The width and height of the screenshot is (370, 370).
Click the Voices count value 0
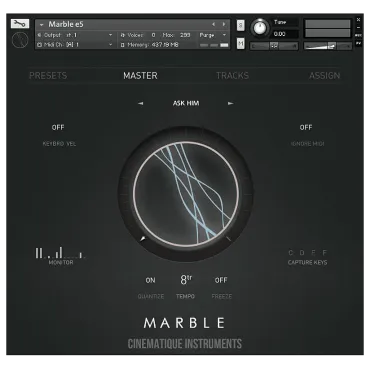click(153, 35)
